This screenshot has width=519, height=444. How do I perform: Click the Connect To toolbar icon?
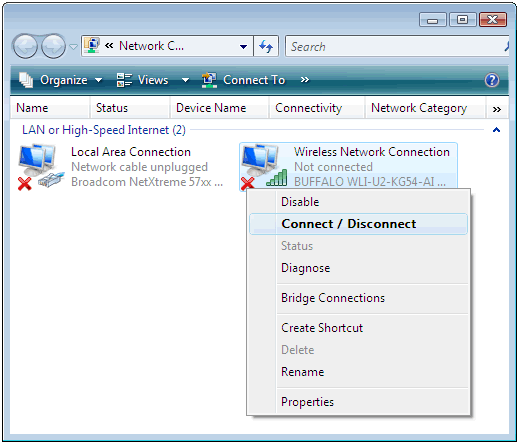[209, 80]
